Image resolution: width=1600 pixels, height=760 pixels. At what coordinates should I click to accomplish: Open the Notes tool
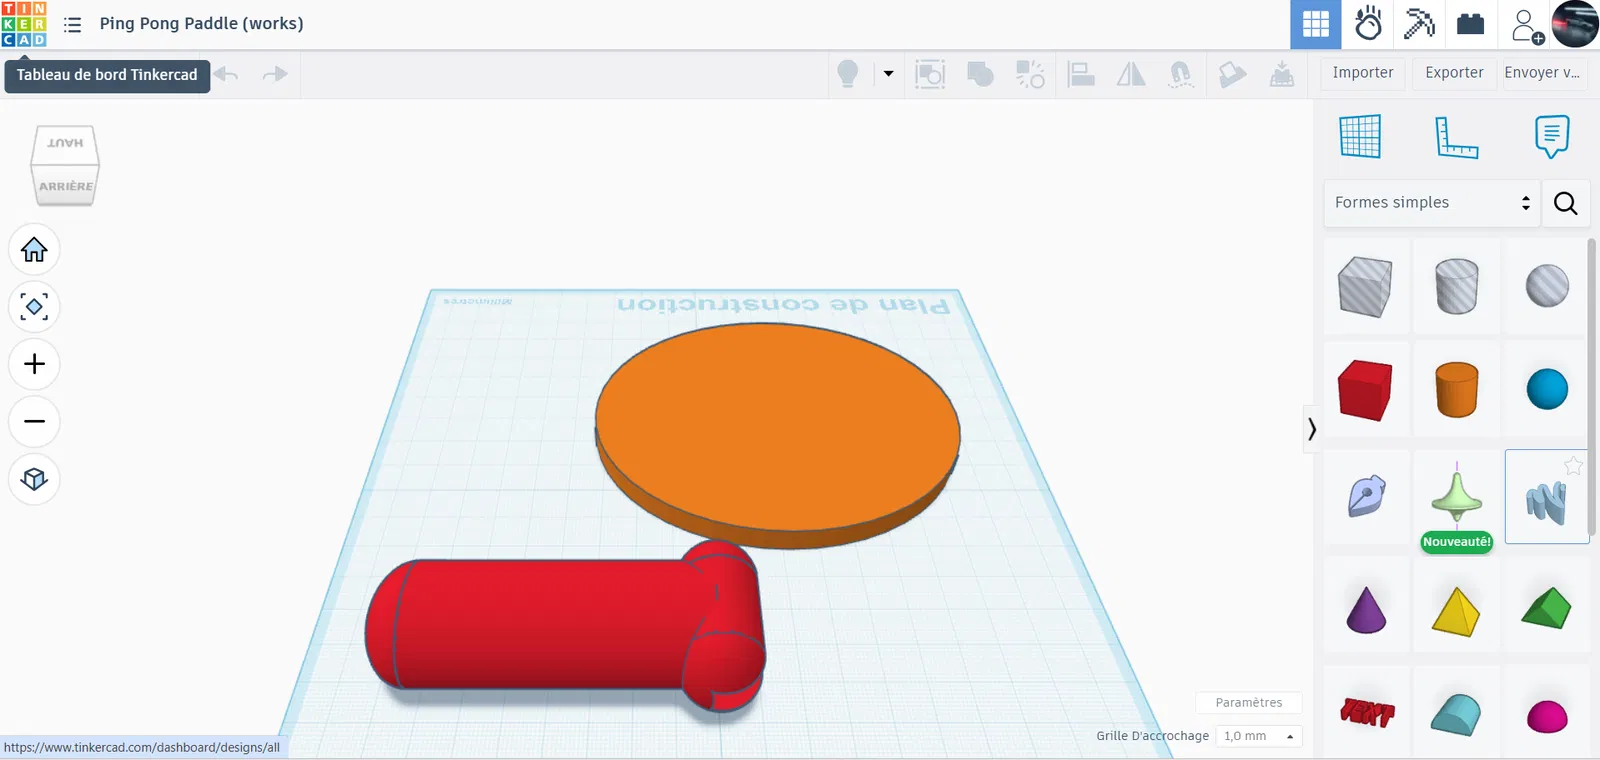click(x=1552, y=137)
